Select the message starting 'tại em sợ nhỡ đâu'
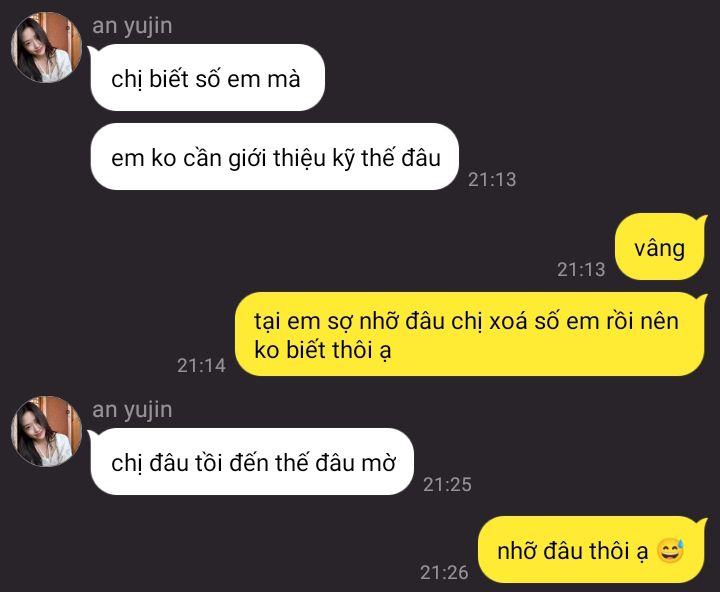This screenshot has height=592, width=720. click(470, 334)
